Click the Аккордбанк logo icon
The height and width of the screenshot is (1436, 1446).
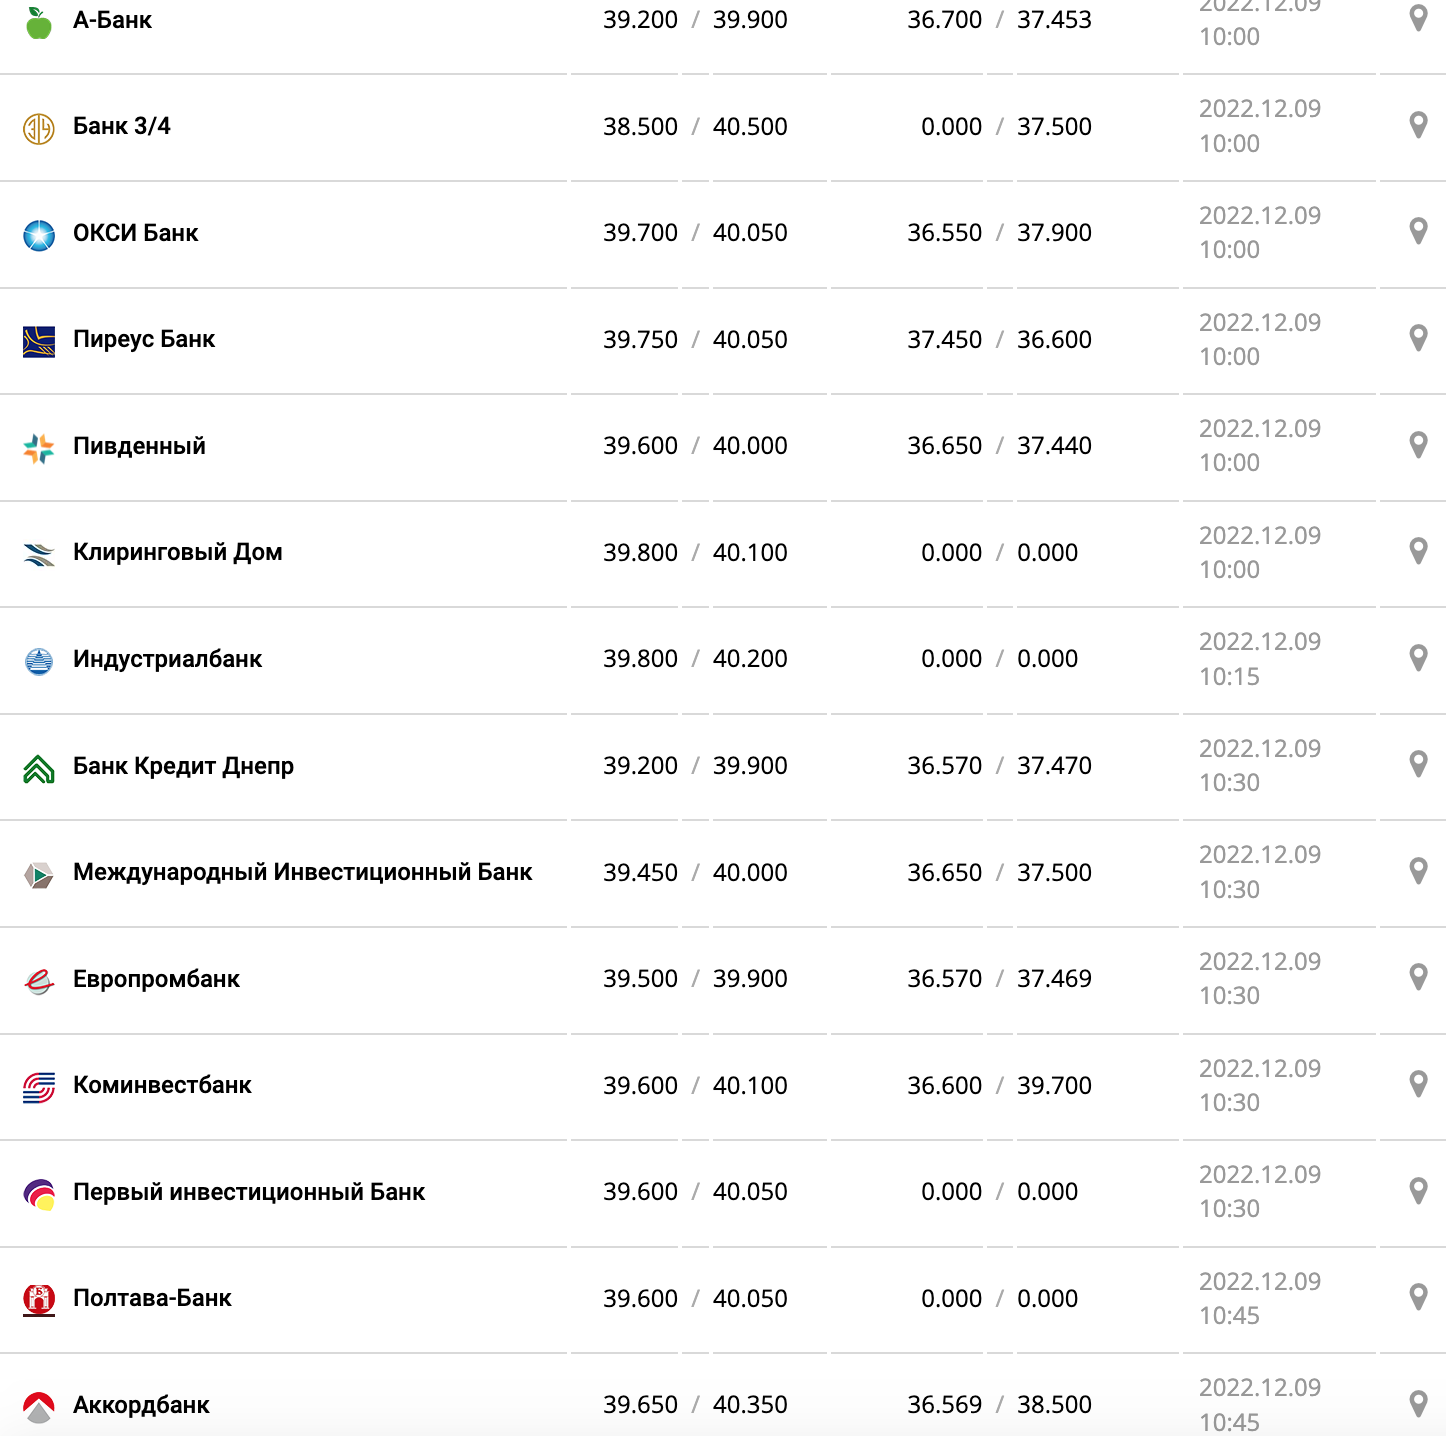pos(39,1407)
